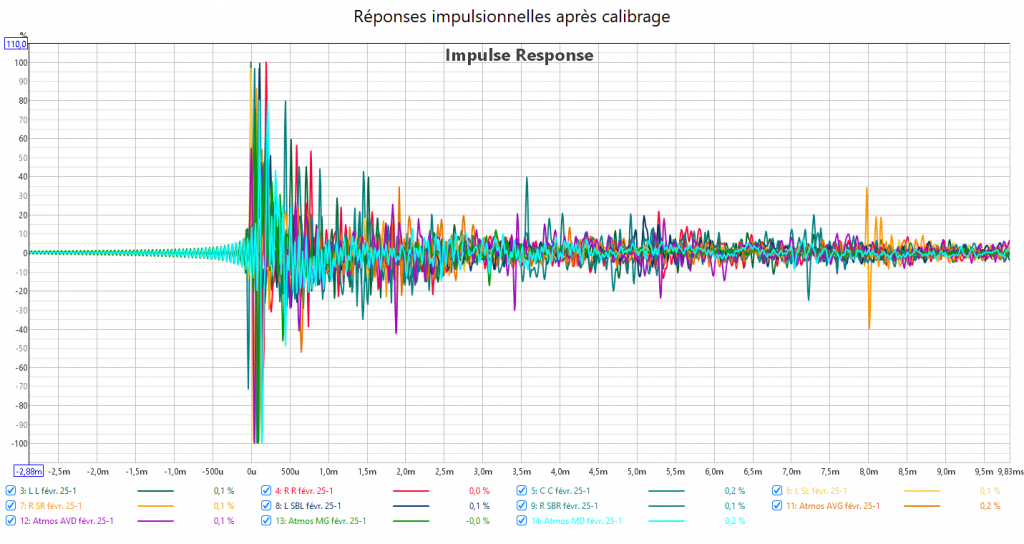
Task: Uncheck the 7: R SR trace checkbox
Action: [11, 506]
